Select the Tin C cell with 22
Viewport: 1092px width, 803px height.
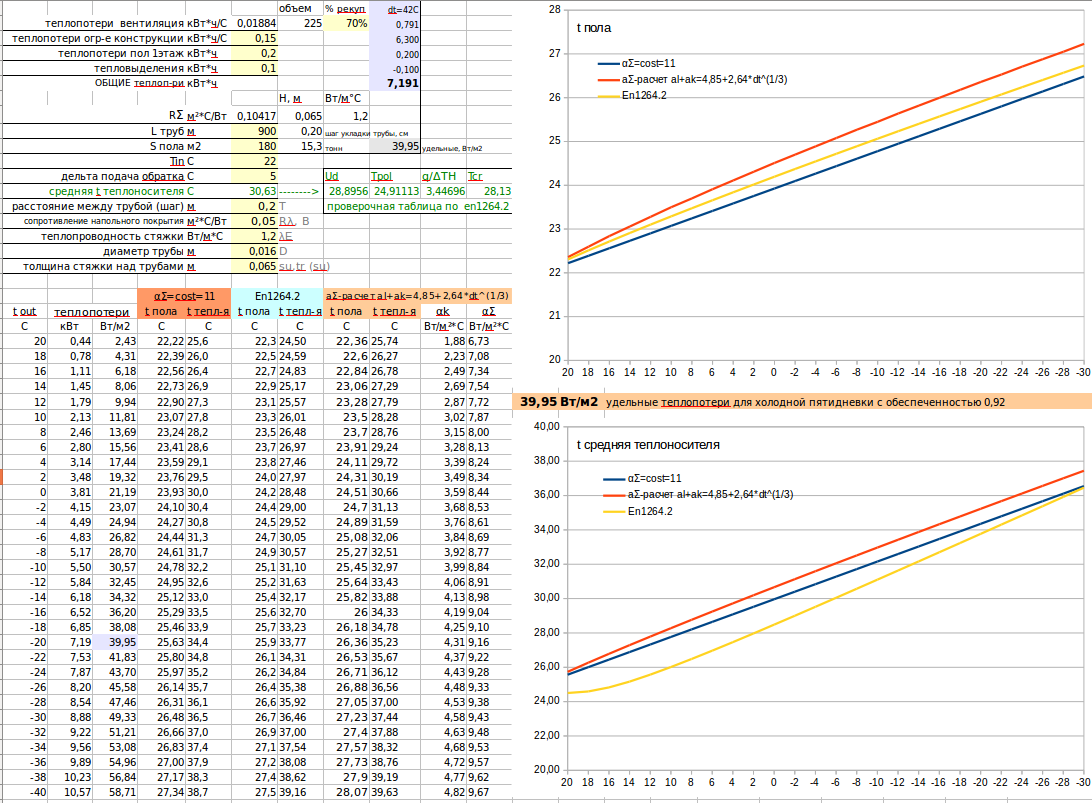(254, 161)
